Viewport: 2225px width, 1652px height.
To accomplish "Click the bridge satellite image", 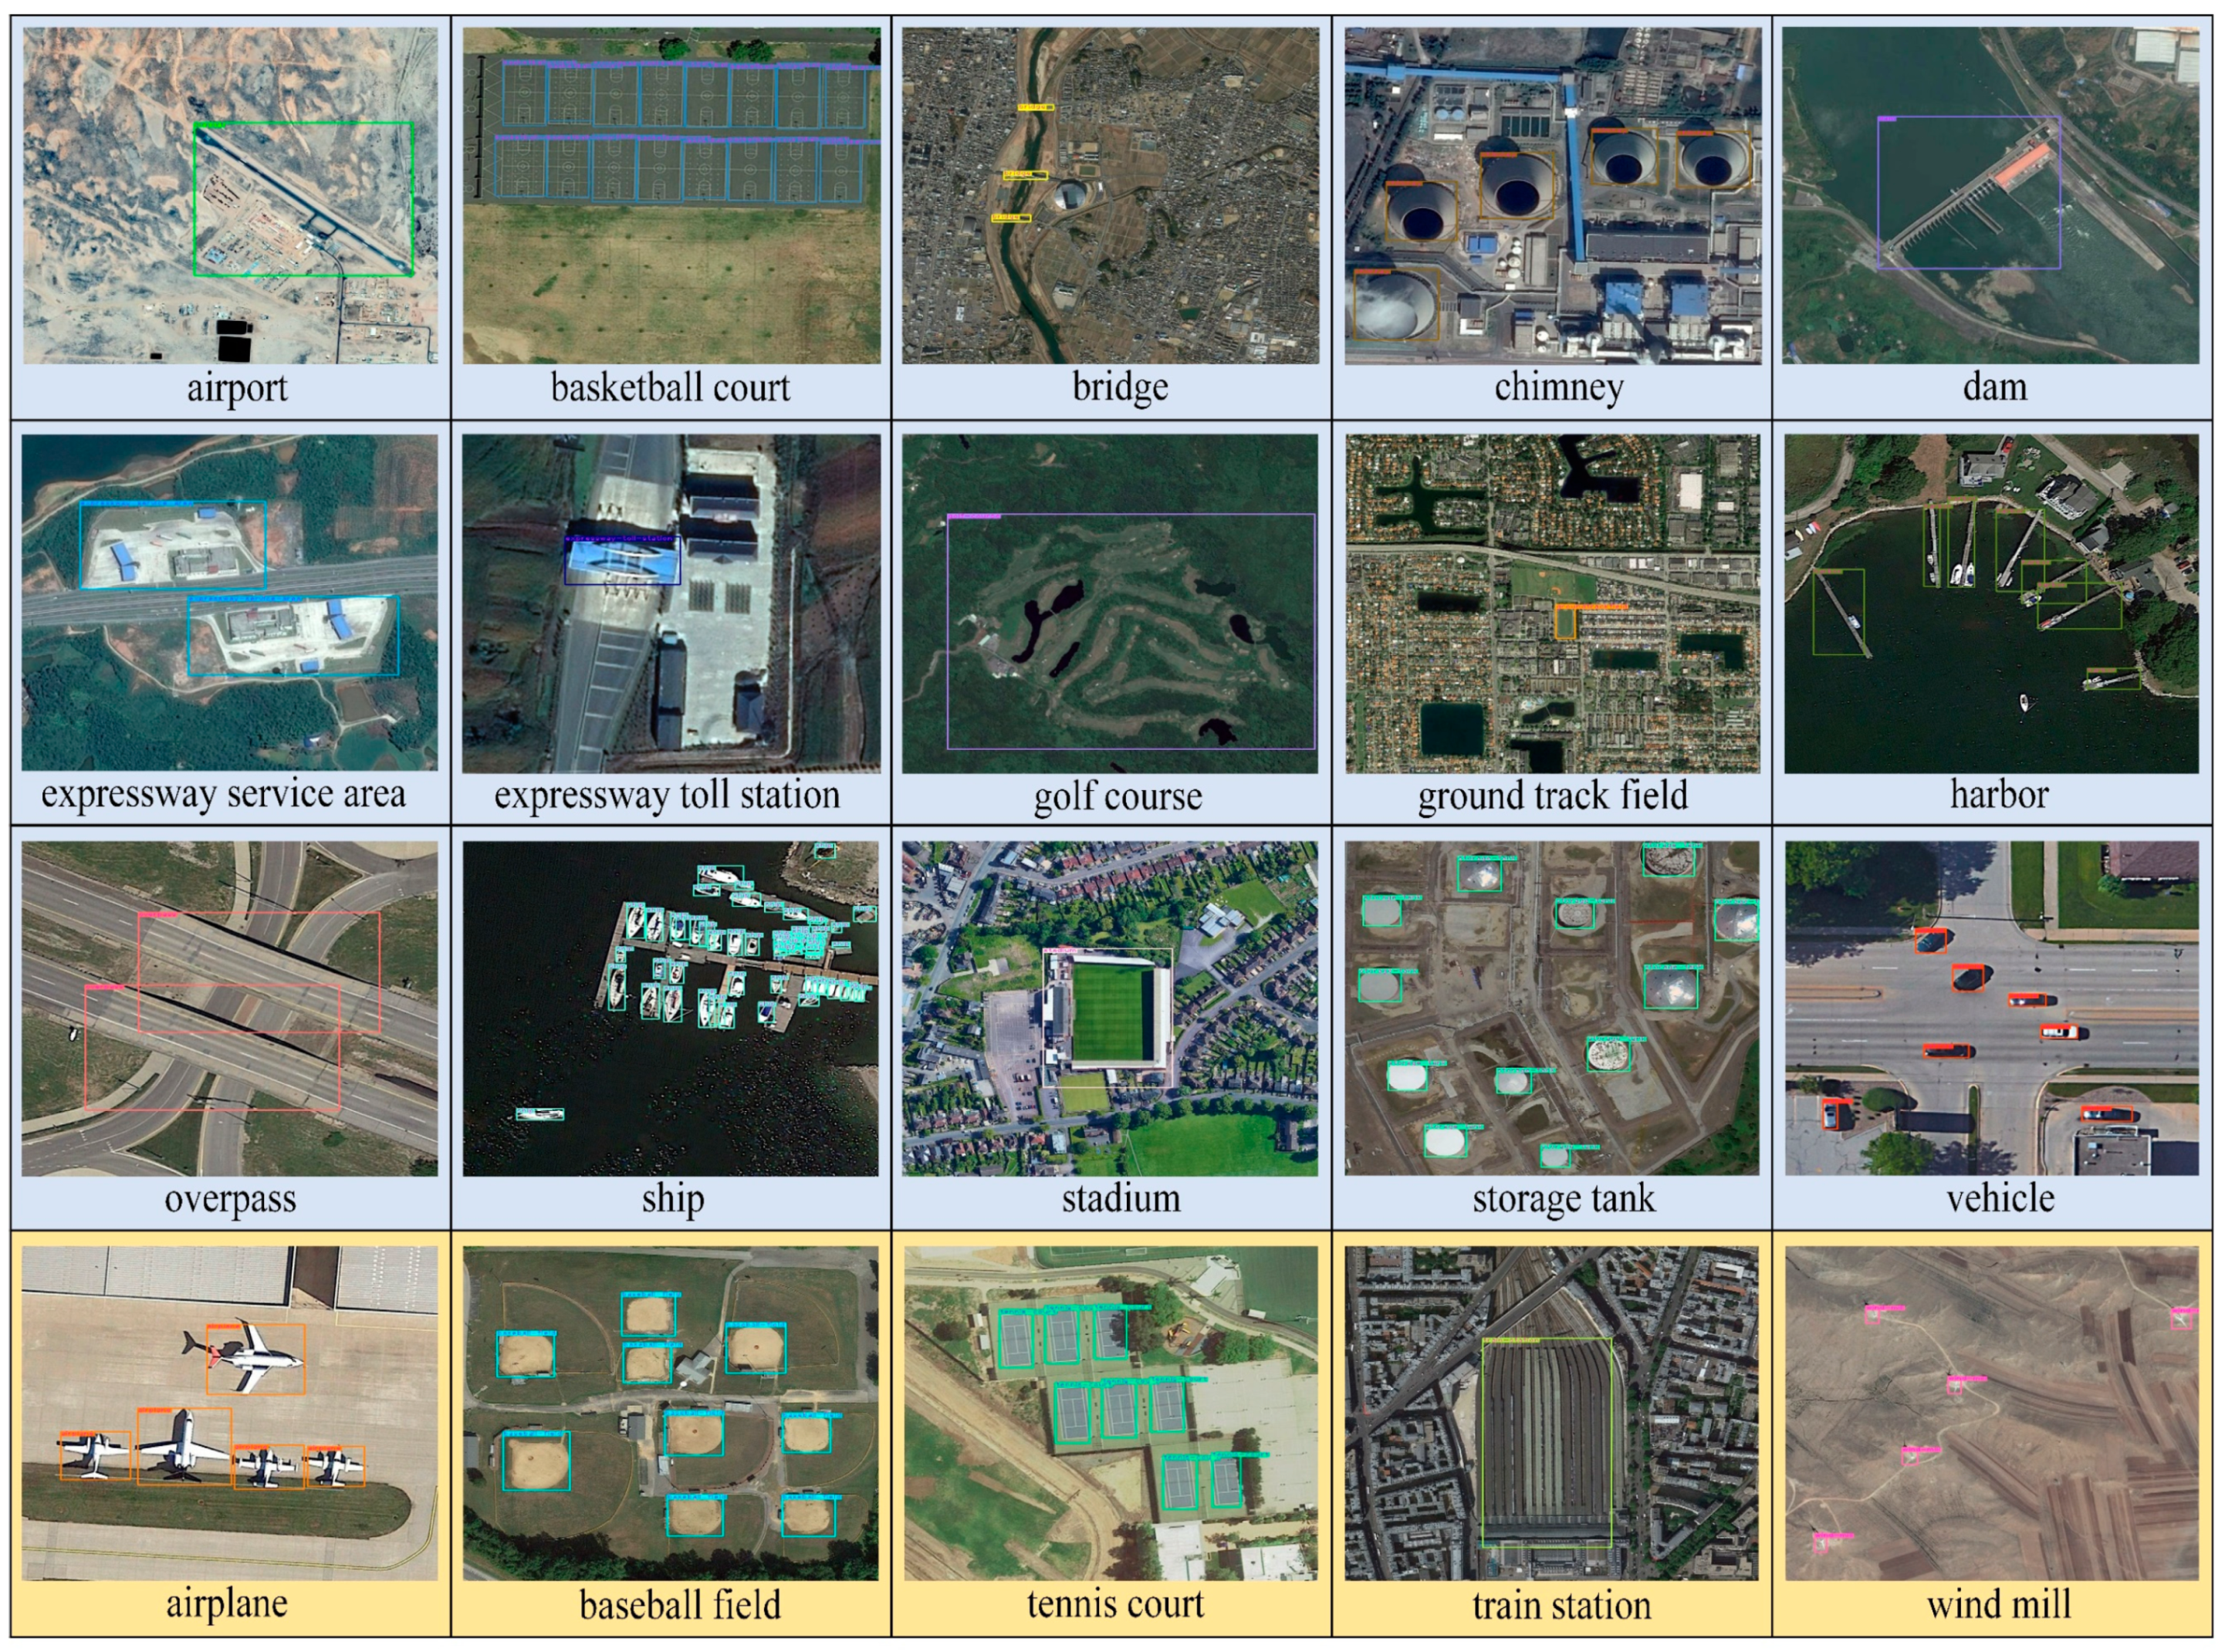I will [x=1110, y=195].
